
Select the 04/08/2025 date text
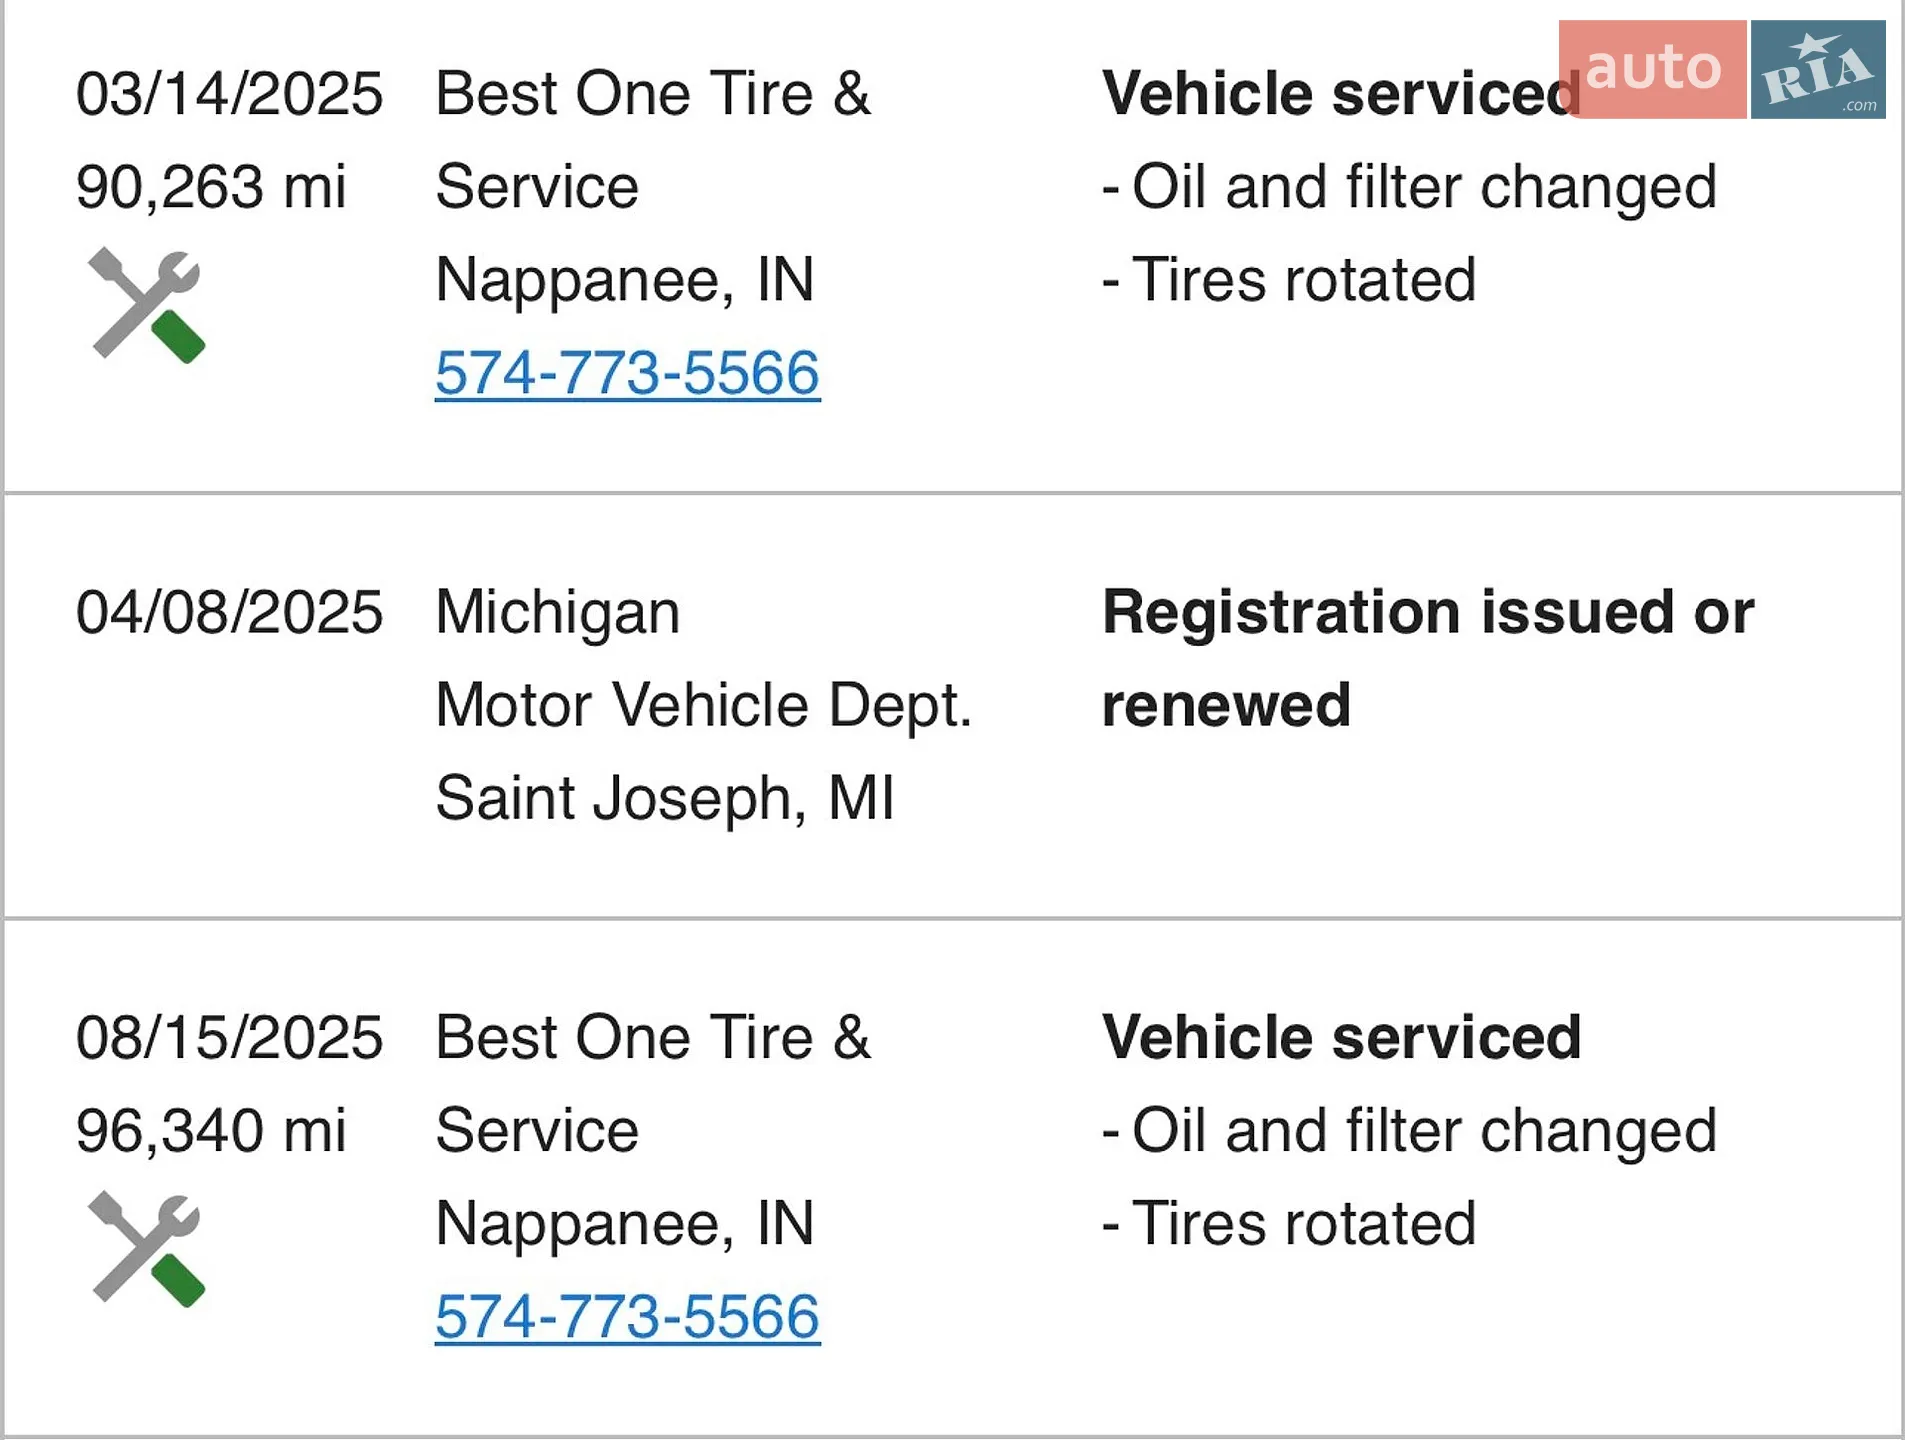click(229, 612)
